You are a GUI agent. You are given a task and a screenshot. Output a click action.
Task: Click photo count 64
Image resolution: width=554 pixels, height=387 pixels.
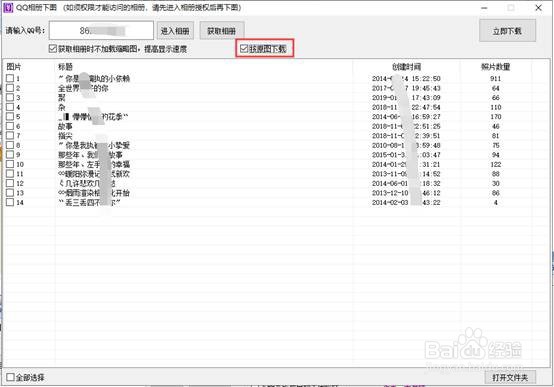point(495,88)
